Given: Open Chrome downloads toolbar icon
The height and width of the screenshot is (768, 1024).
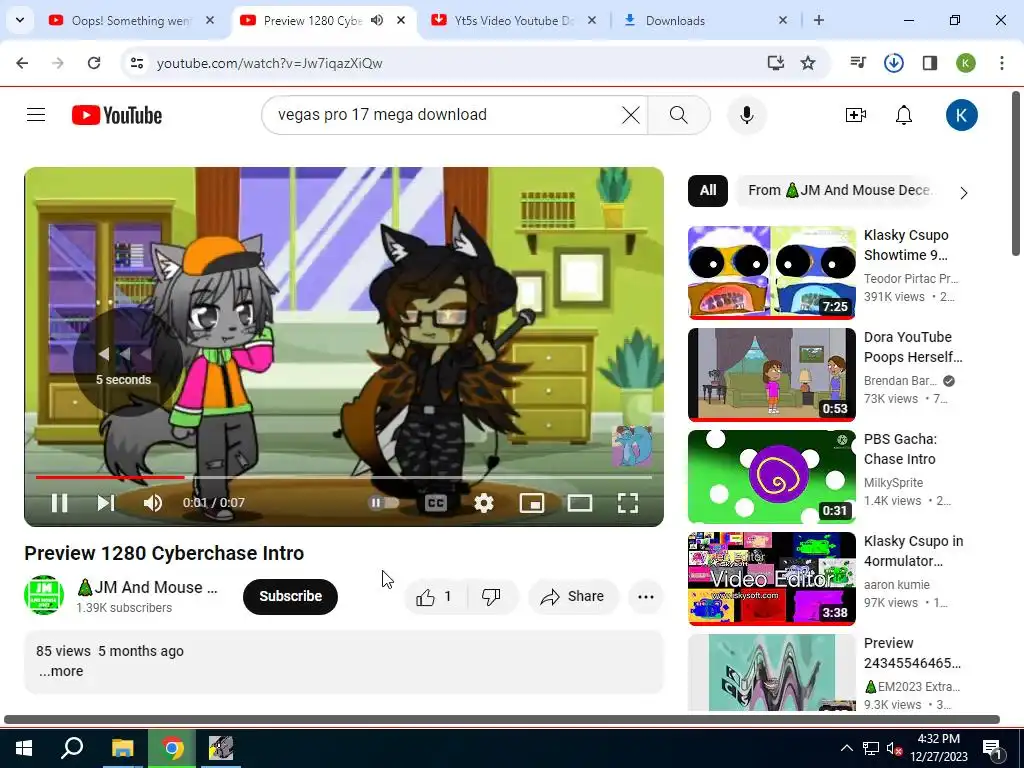Looking at the screenshot, I should coord(893,63).
